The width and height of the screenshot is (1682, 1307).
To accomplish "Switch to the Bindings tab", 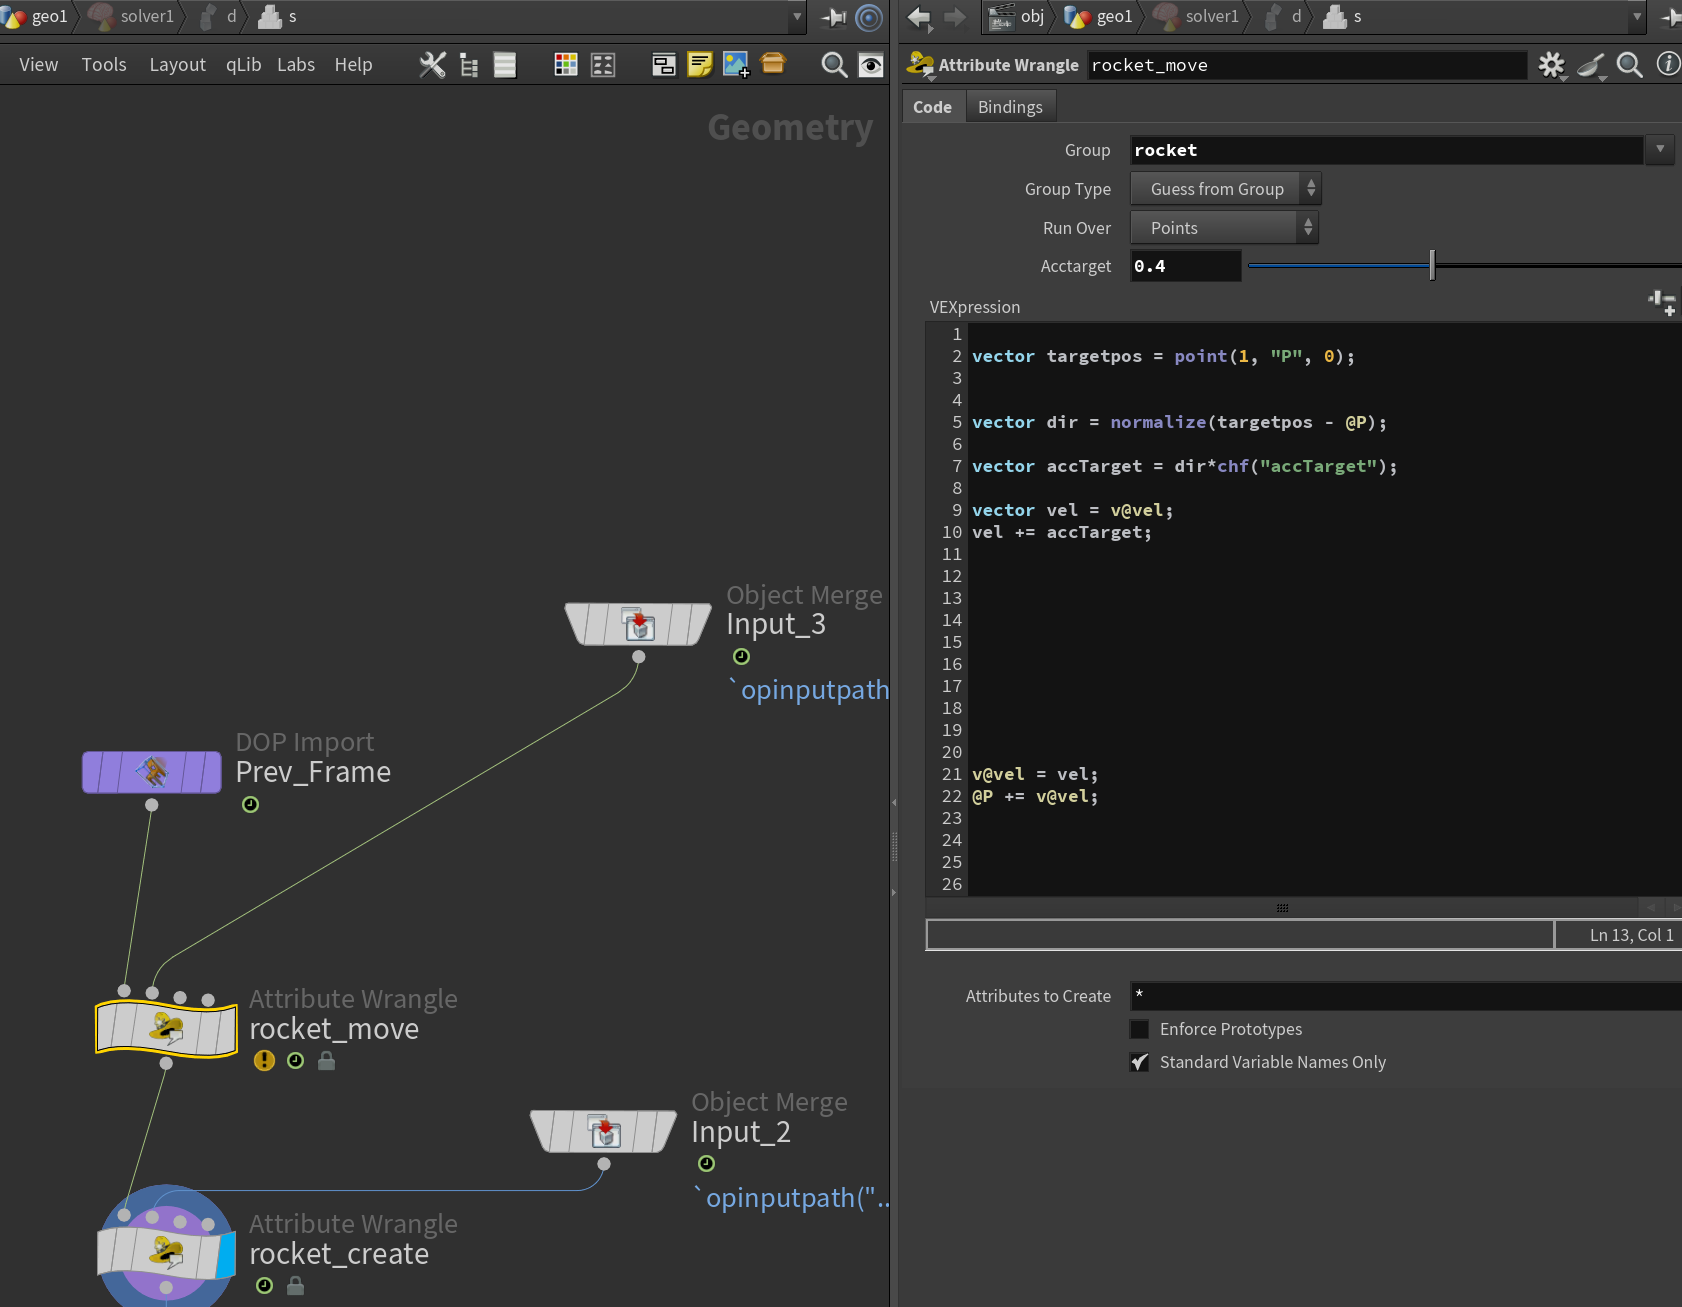I will click(x=1010, y=107).
